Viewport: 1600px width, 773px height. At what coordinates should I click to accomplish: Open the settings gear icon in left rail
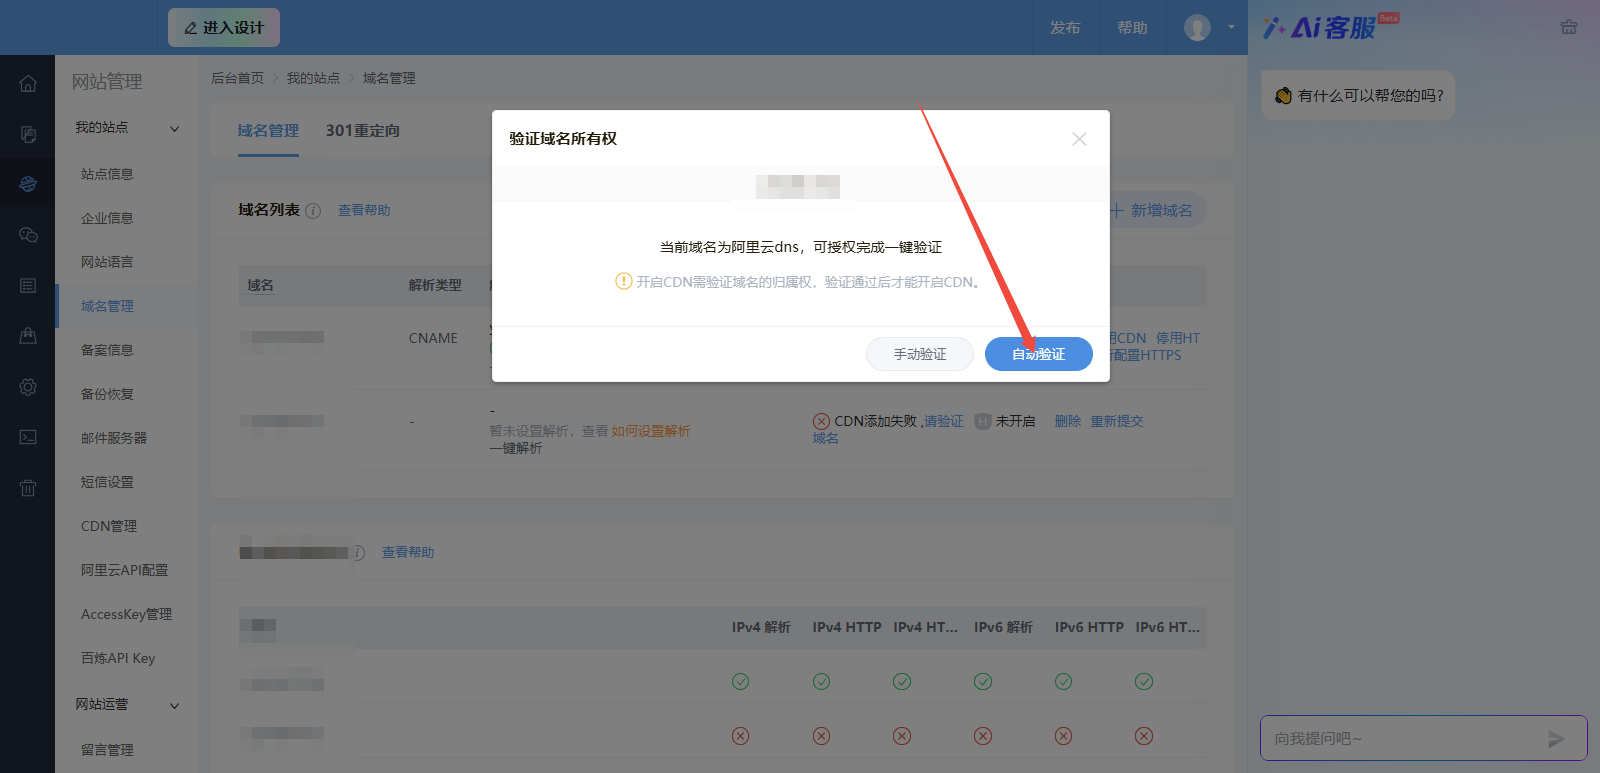click(28, 387)
